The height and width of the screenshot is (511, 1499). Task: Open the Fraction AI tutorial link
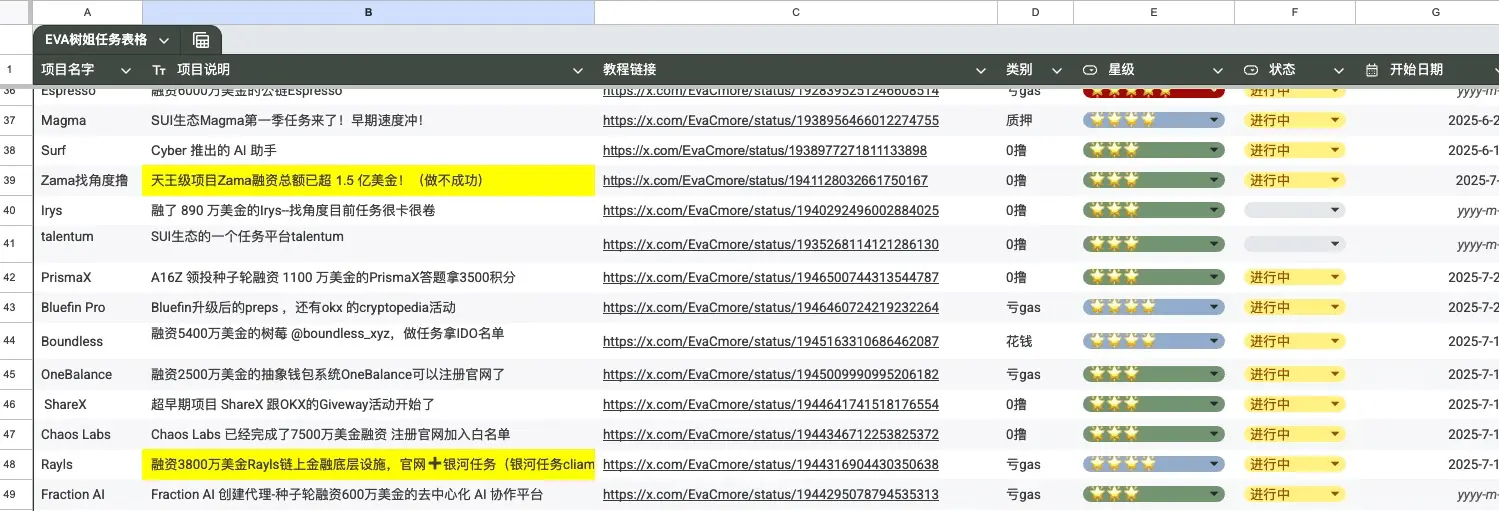click(771, 494)
